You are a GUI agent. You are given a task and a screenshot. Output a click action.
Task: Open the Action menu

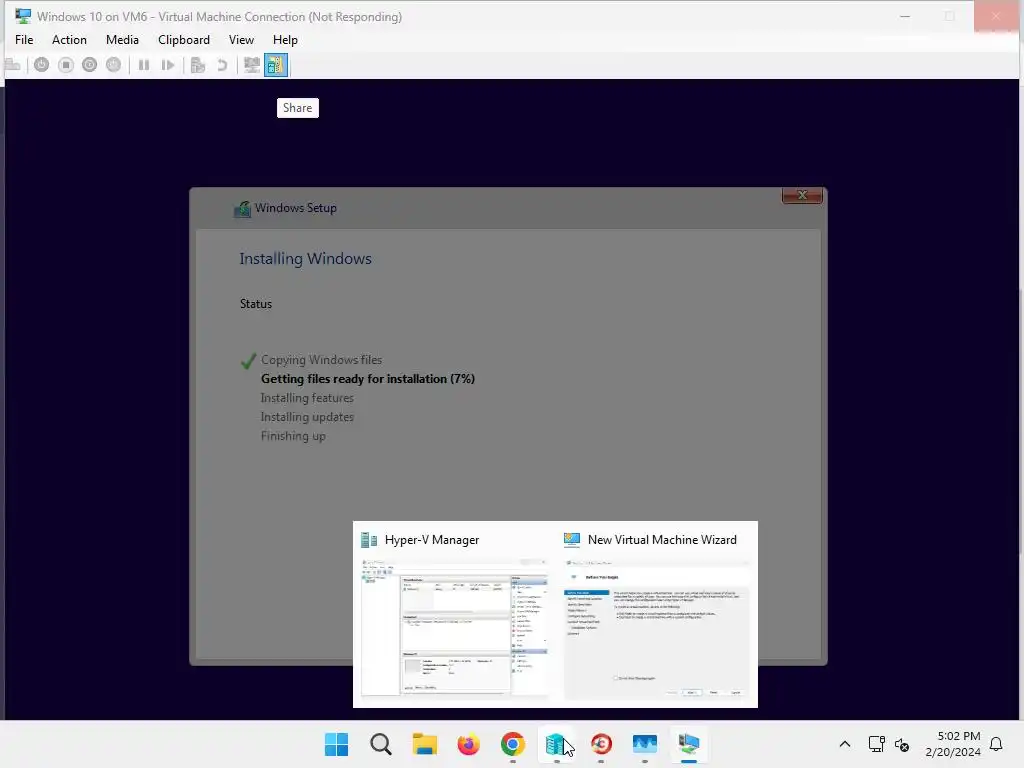point(69,40)
